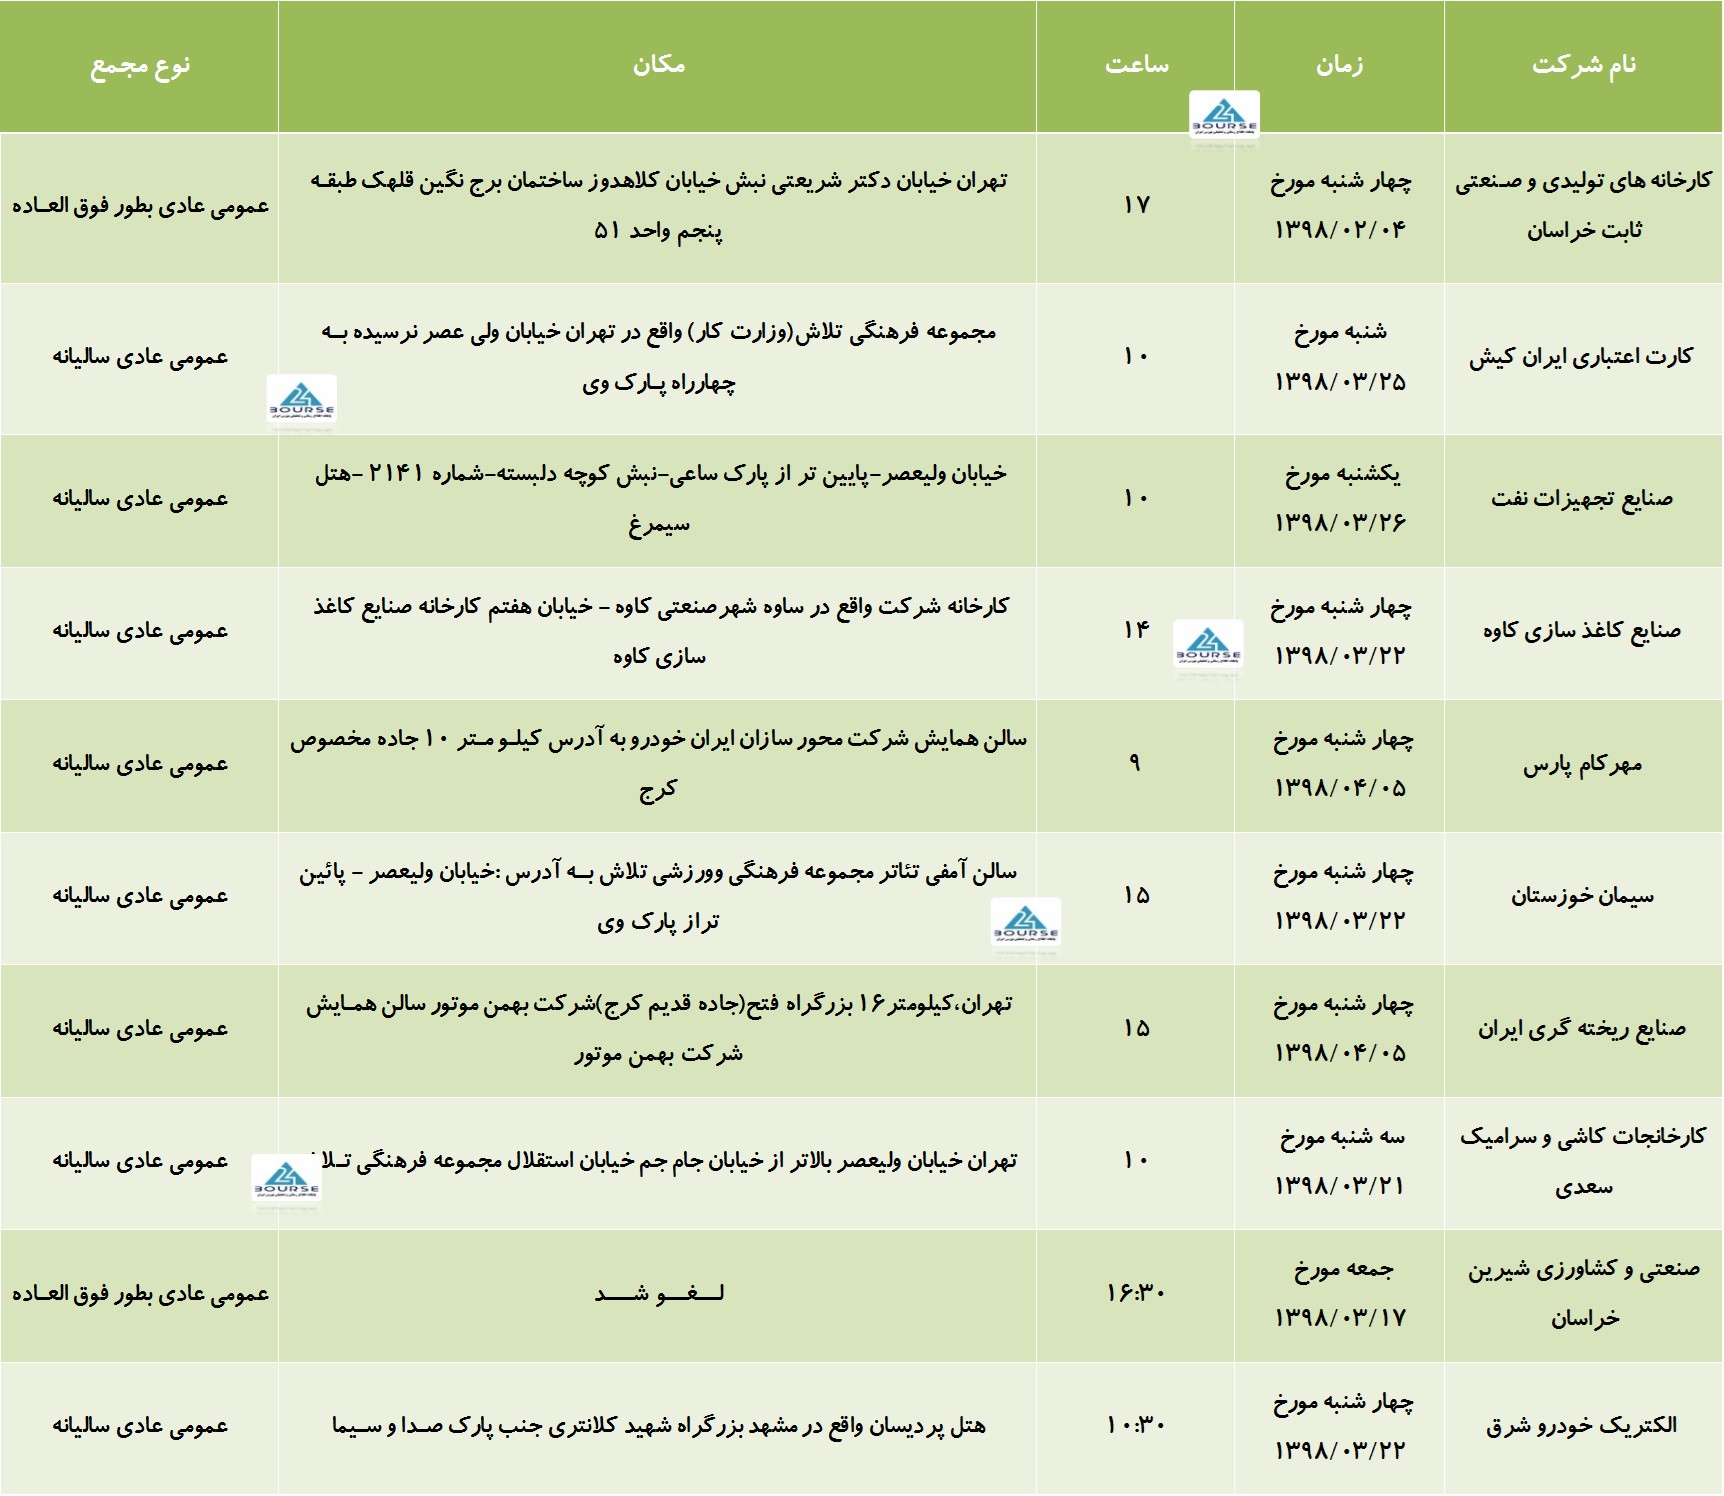Click the date in the 'صنایع ریخته گری ایران' row
Viewport: 1724px width, 1496px height.
click(x=1340, y=1029)
